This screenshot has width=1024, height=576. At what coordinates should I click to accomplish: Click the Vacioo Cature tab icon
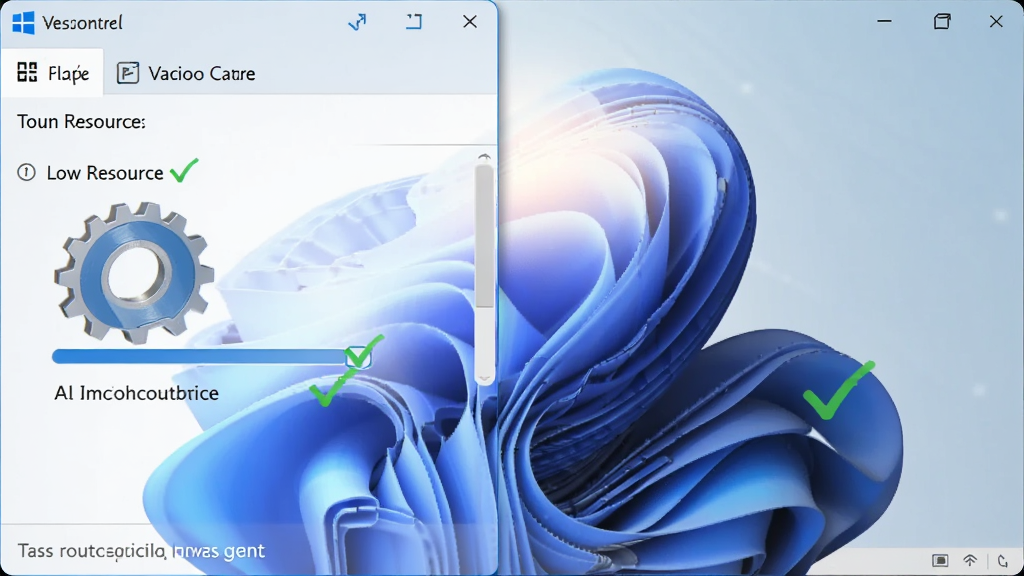(x=128, y=72)
